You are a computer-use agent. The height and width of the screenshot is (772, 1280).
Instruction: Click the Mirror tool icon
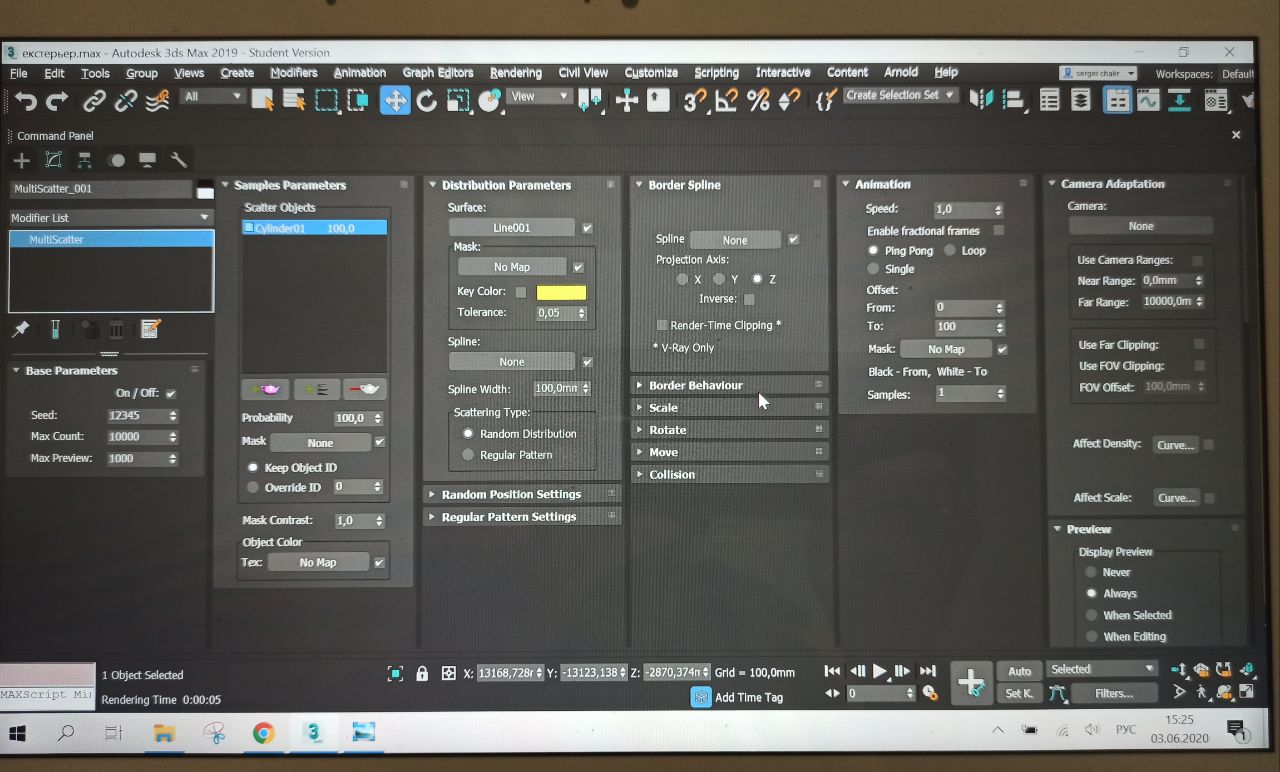click(982, 99)
